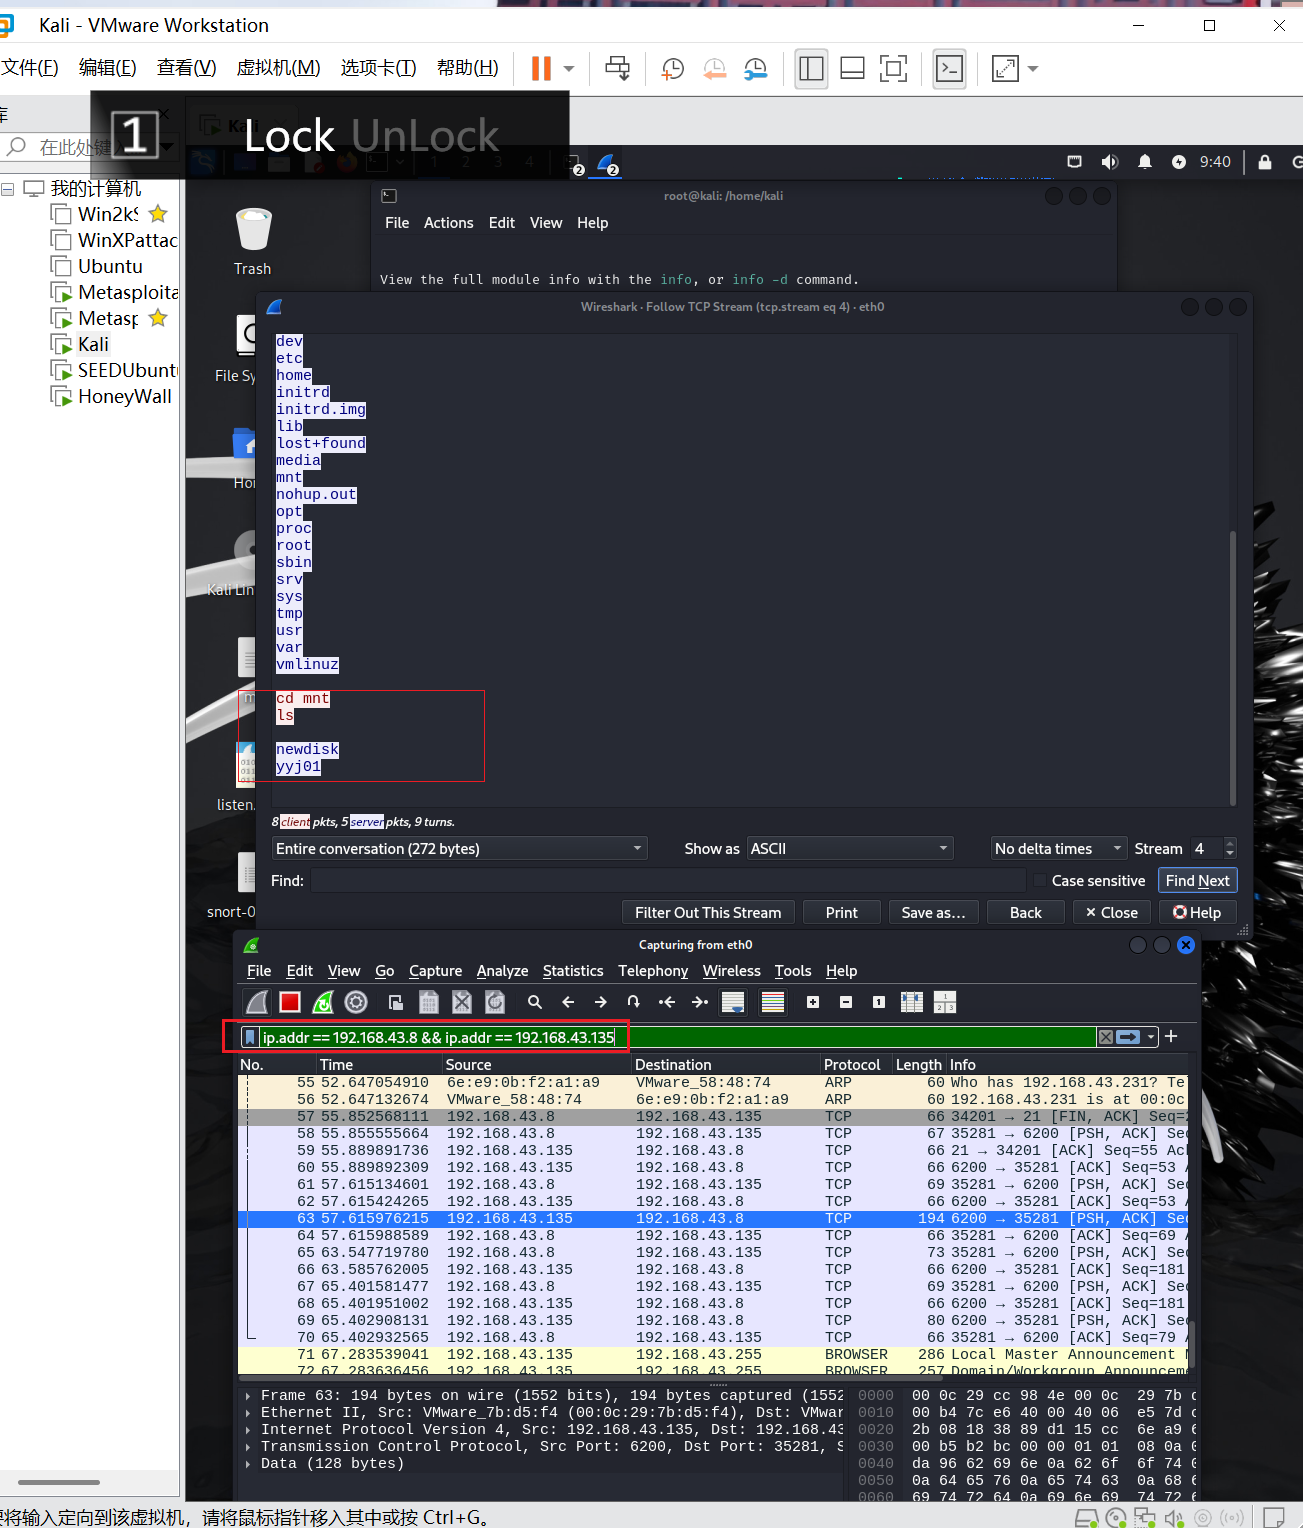This screenshot has width=1303, height=1528.
Task: Open the Wireshark Analyze menu
Action: (502, 971)
